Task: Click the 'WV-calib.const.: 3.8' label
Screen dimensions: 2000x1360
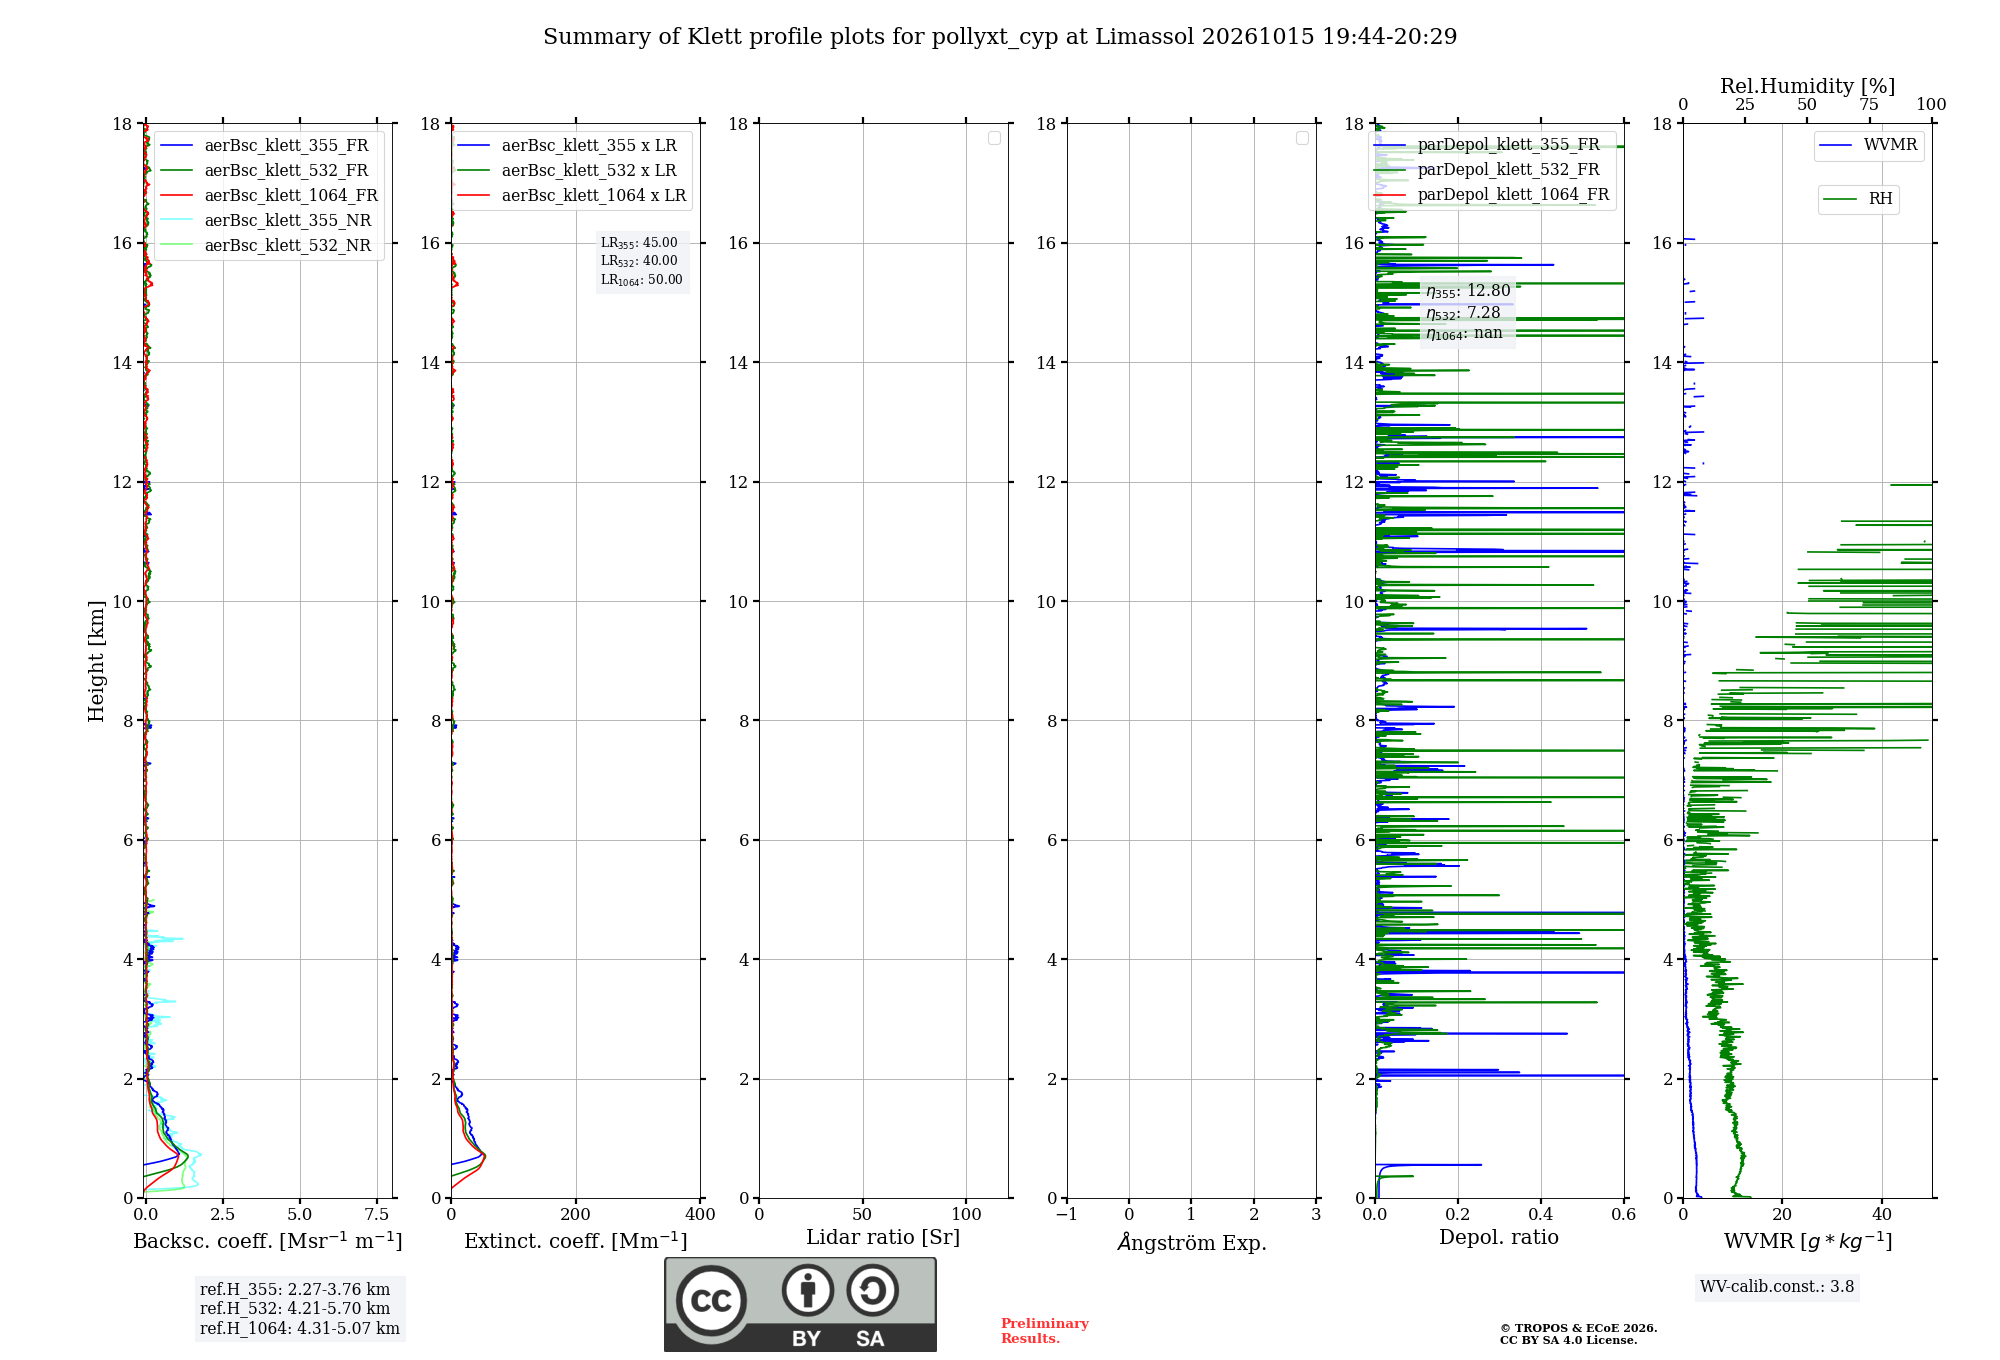Action: 1777,1287
